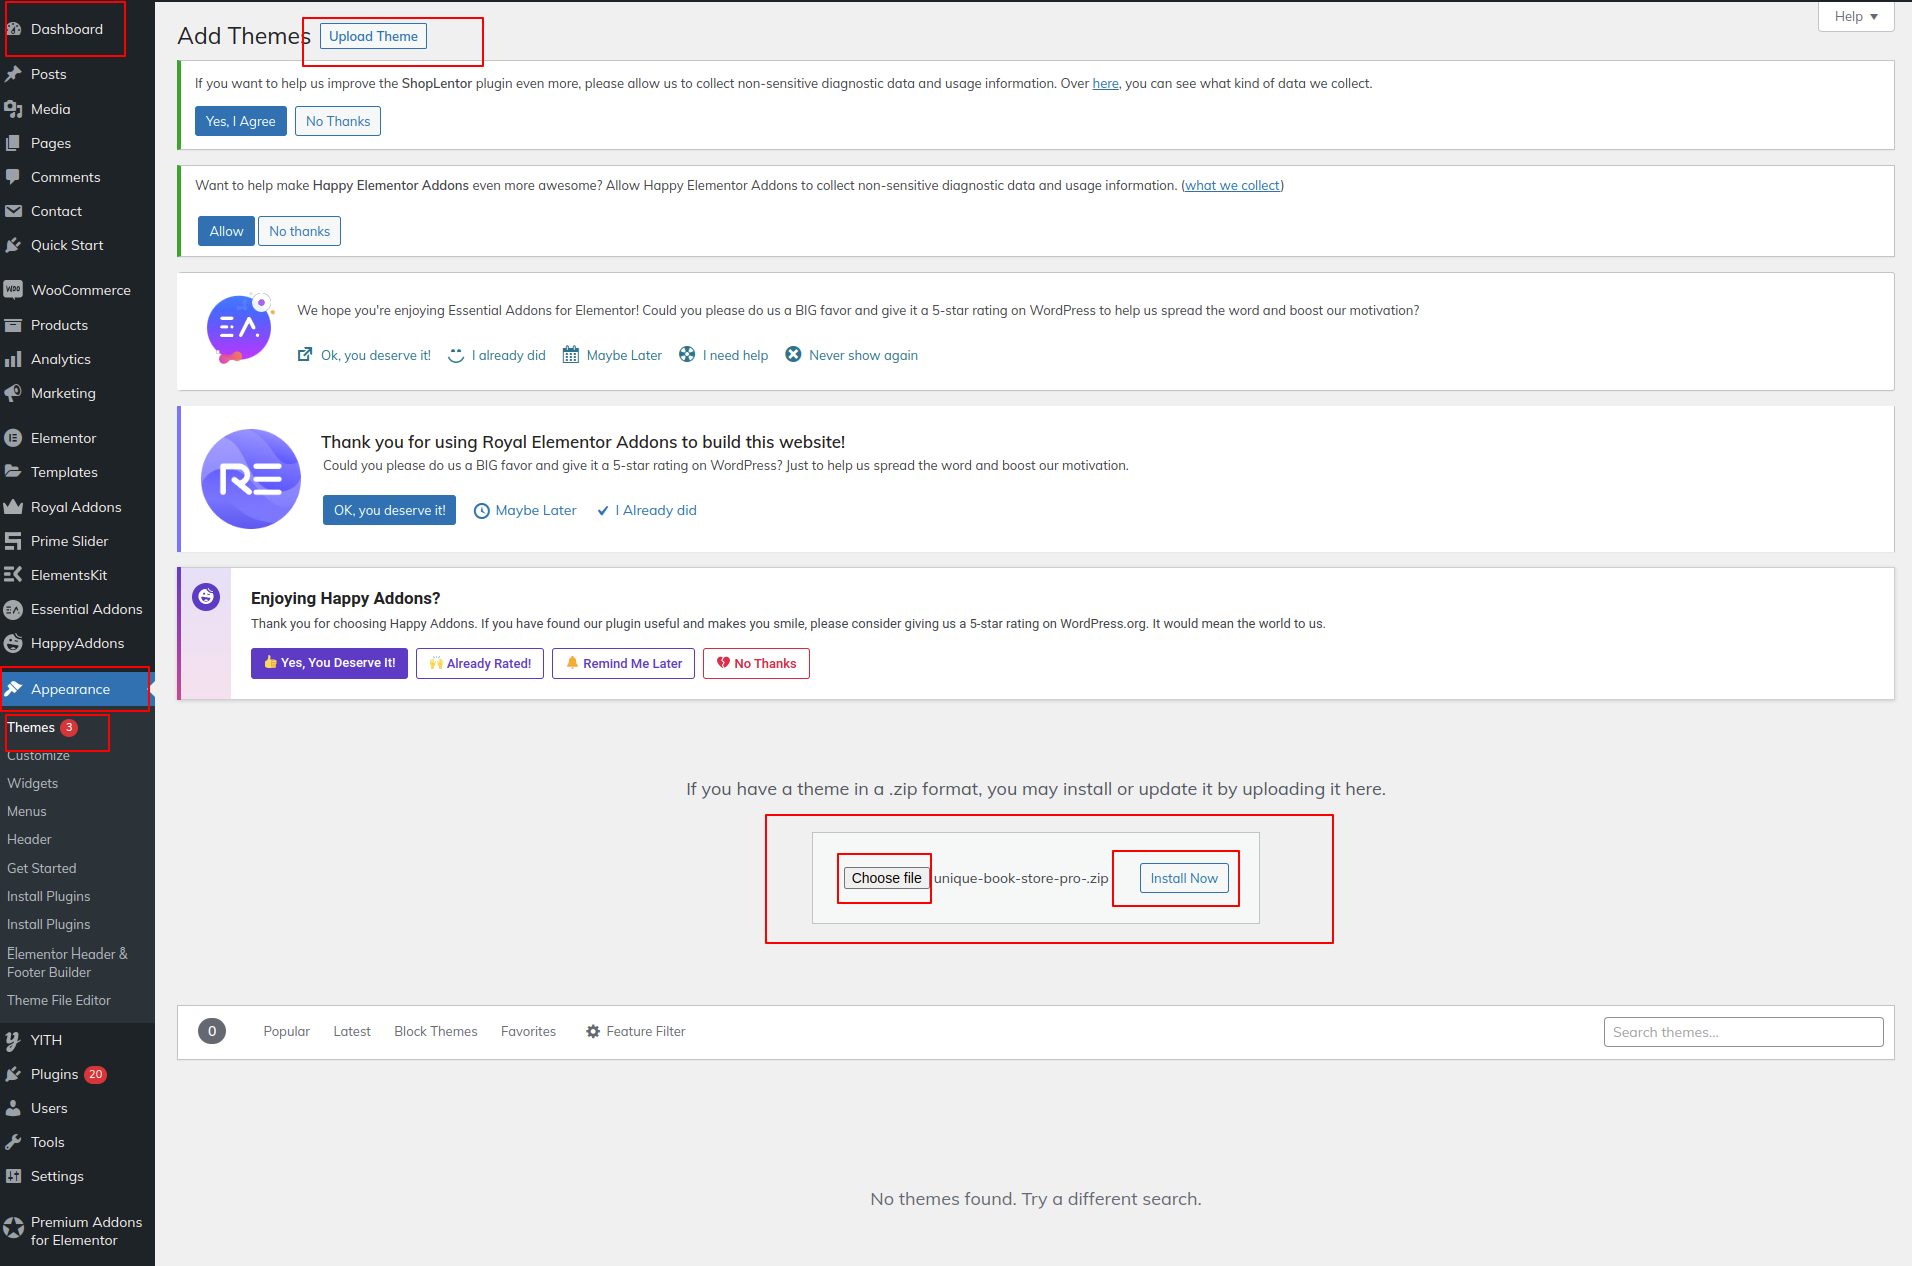Image resolution: width=1912 pixels, height=1266 pixels.
Task: Switch to the Popular themes tab
Action: click(286, 1031)
